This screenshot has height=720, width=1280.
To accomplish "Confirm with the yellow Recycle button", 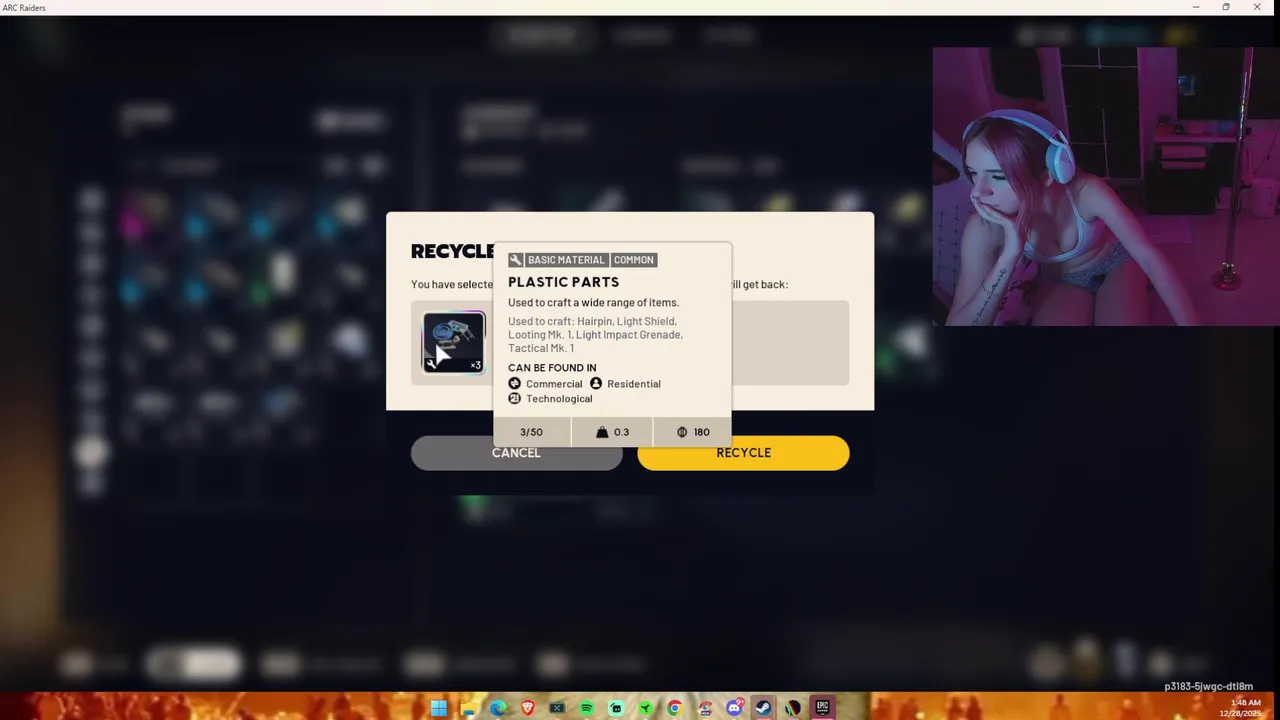I will click(x=743, y=453).
